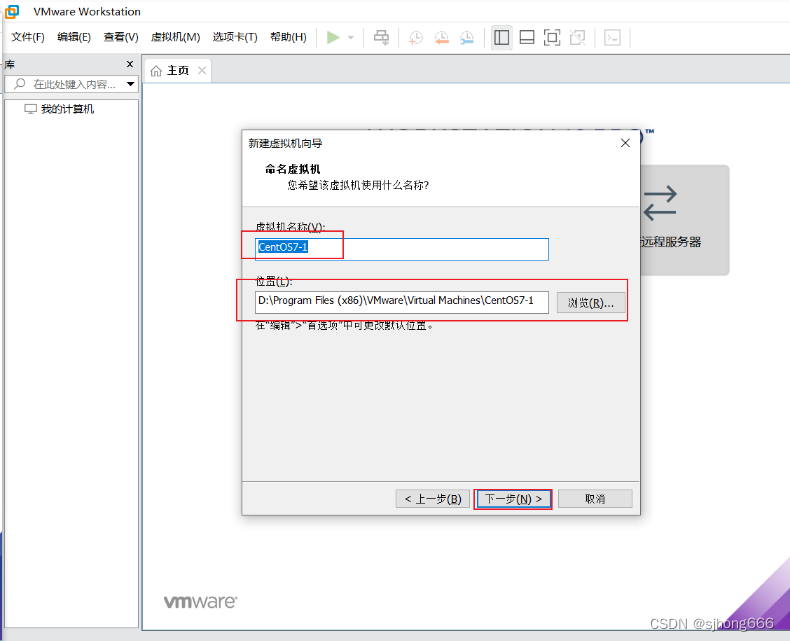Image resolution: width=790 pixels, height=641 pixels.
Task: Click the Revert to Snapshot icon
Action: click(x=441, y=38)
